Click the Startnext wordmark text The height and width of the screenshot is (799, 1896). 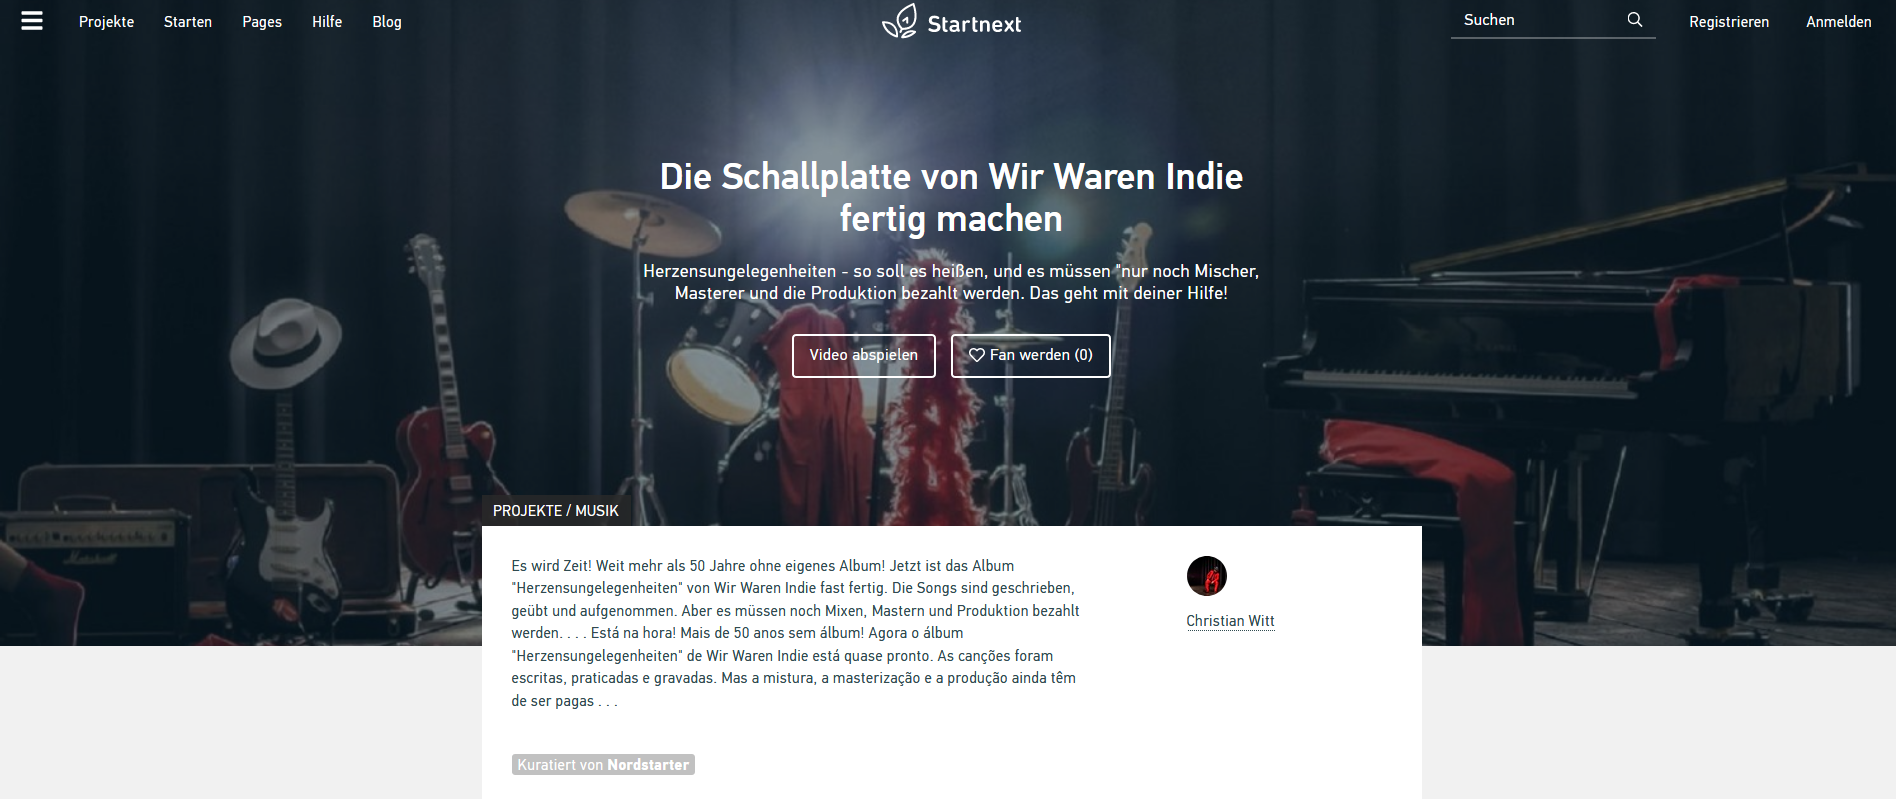974,24
